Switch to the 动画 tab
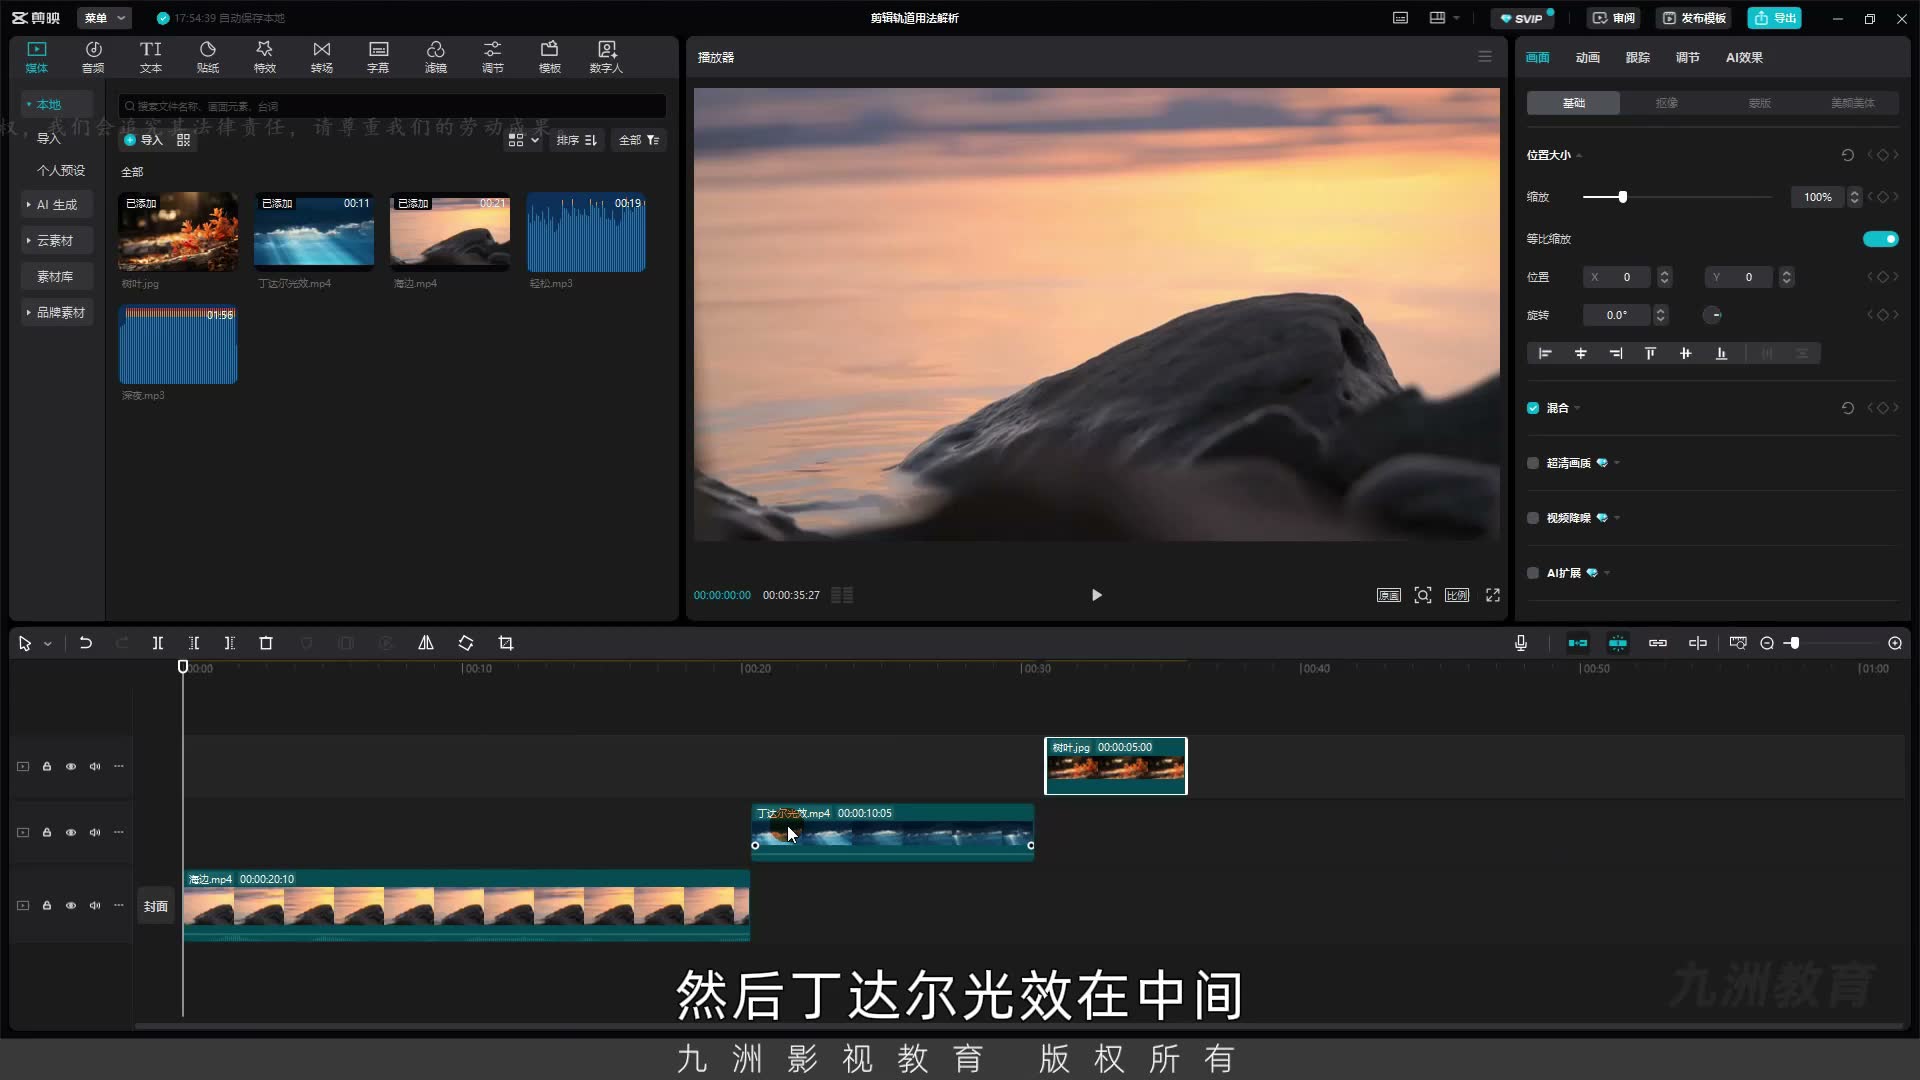The height and width of the screenshot is (1080, 1920). 1588,58
